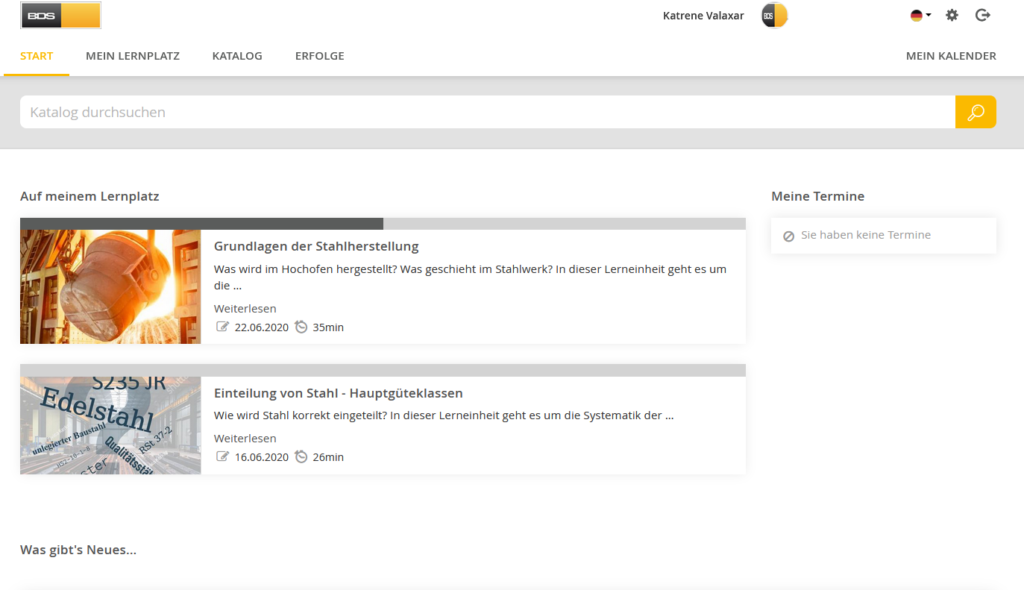Switch to the MEIN LERNPLATZ tab
Image resolution: width=1024 pixels, height=590 pixels.
(x=132, y=56)
